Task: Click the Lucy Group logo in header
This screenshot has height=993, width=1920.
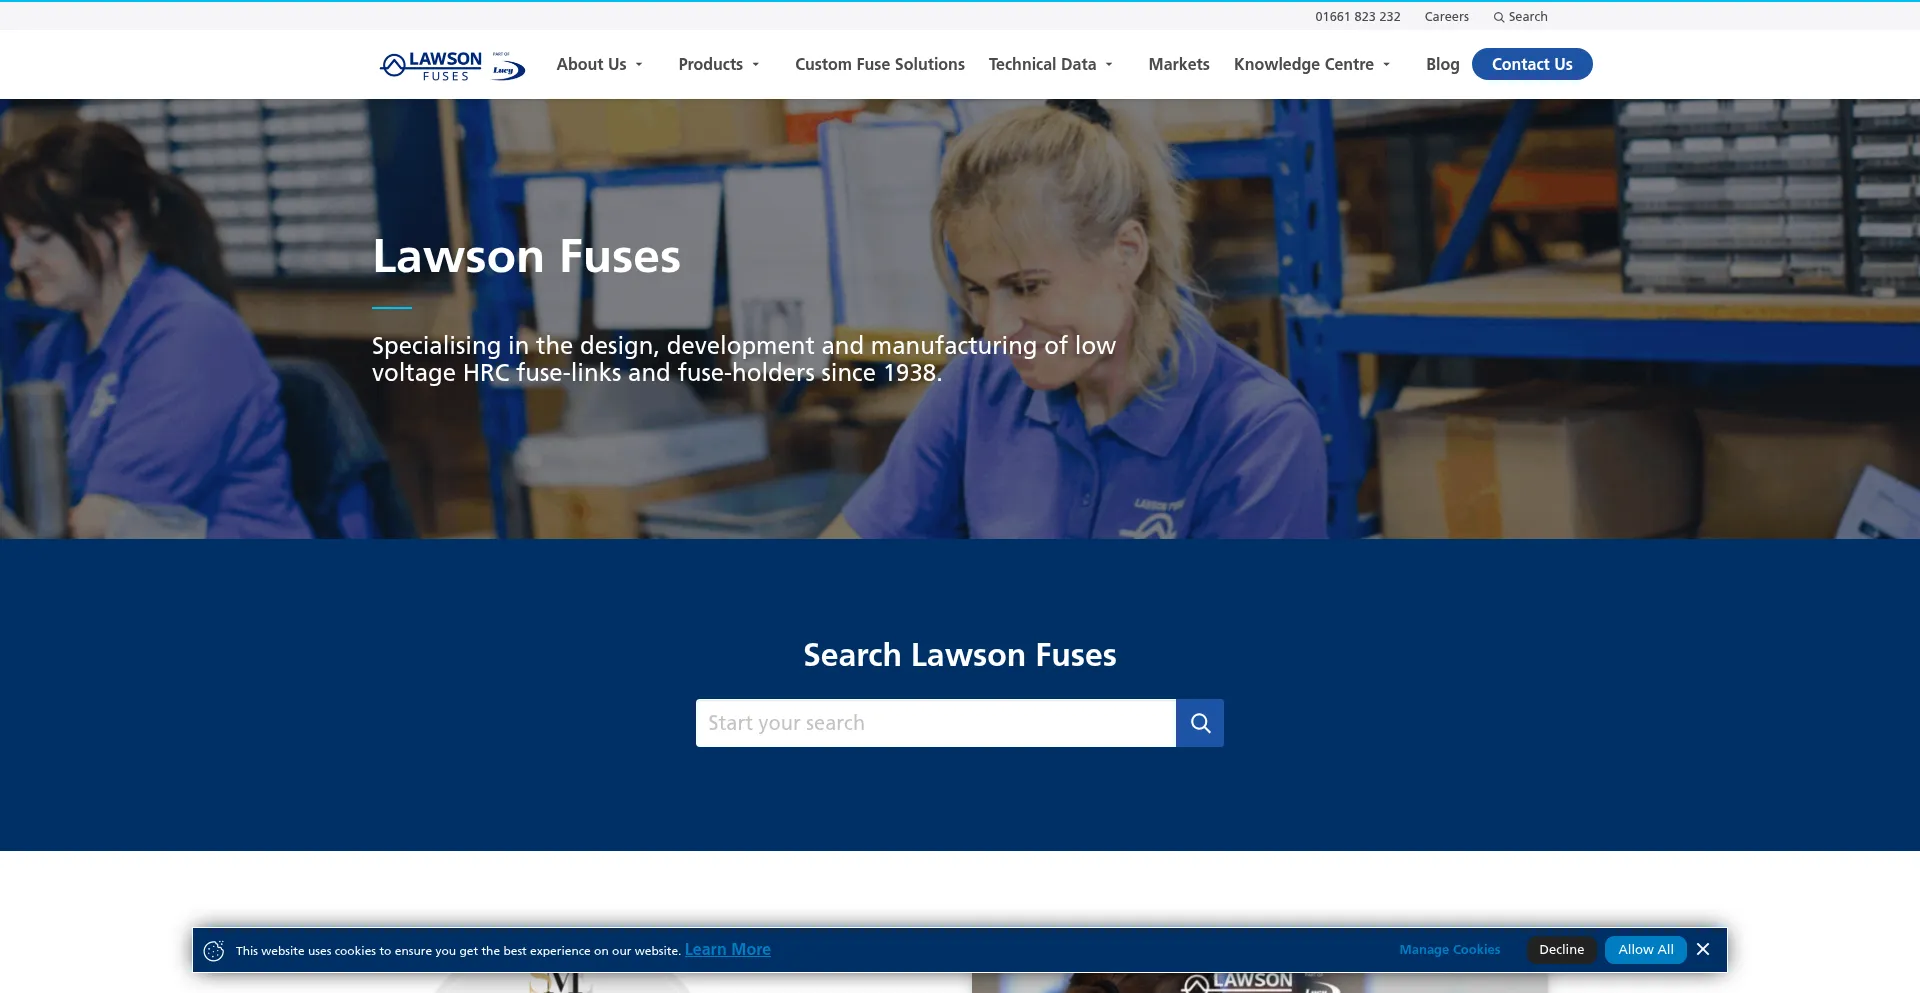Action: [x=508, y=66]
